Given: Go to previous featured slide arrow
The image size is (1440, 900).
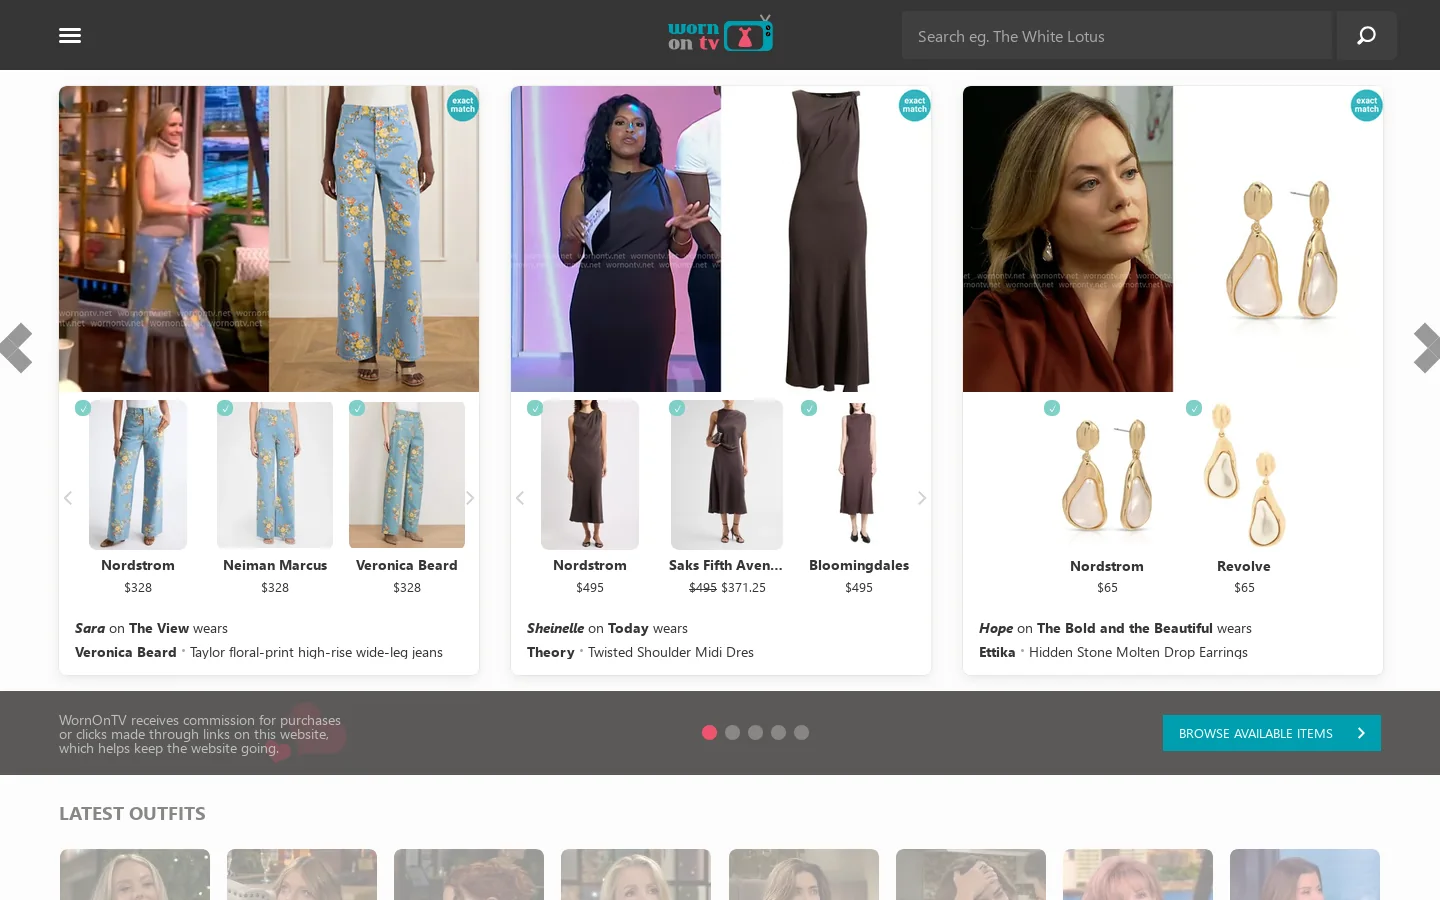Looking at the screenshot, I should [x=16, y=348].
